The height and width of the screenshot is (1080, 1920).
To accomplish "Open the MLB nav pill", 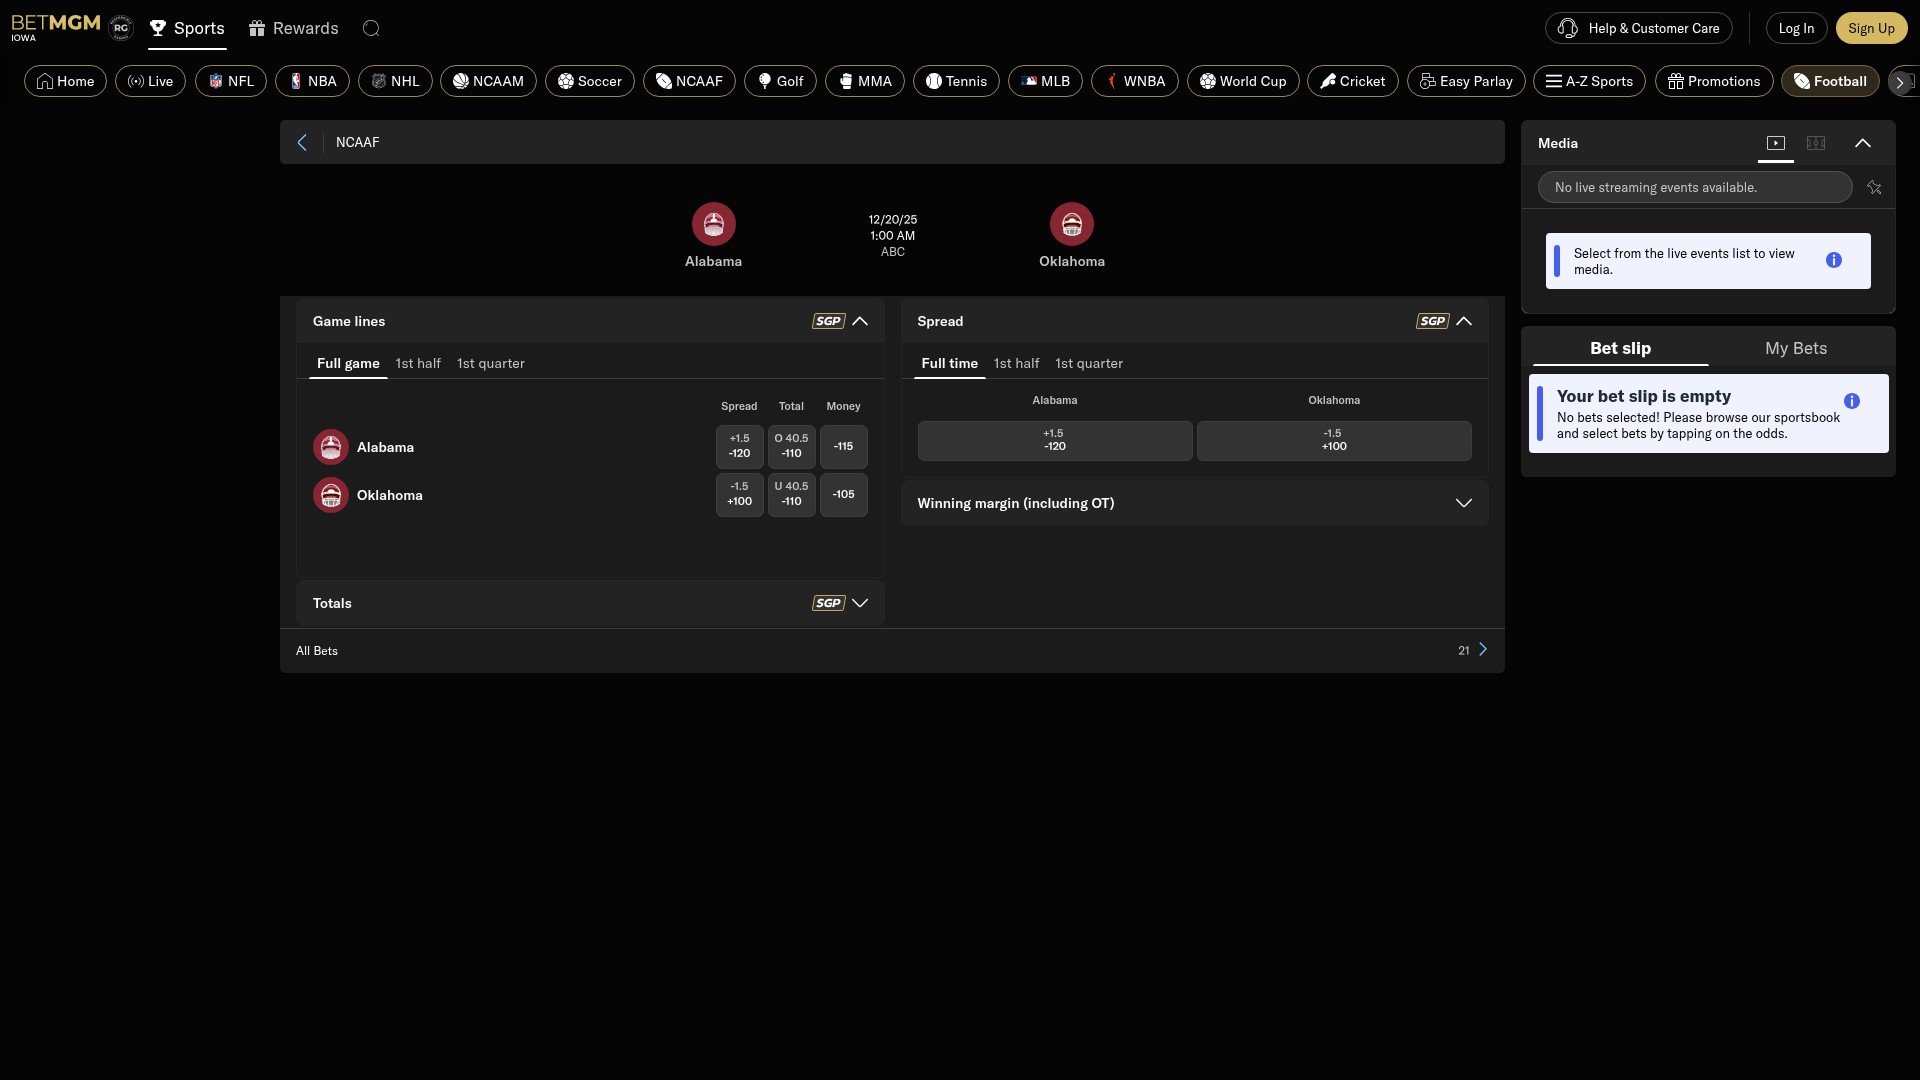I will pyautogui.click(x=1045, y=81).
